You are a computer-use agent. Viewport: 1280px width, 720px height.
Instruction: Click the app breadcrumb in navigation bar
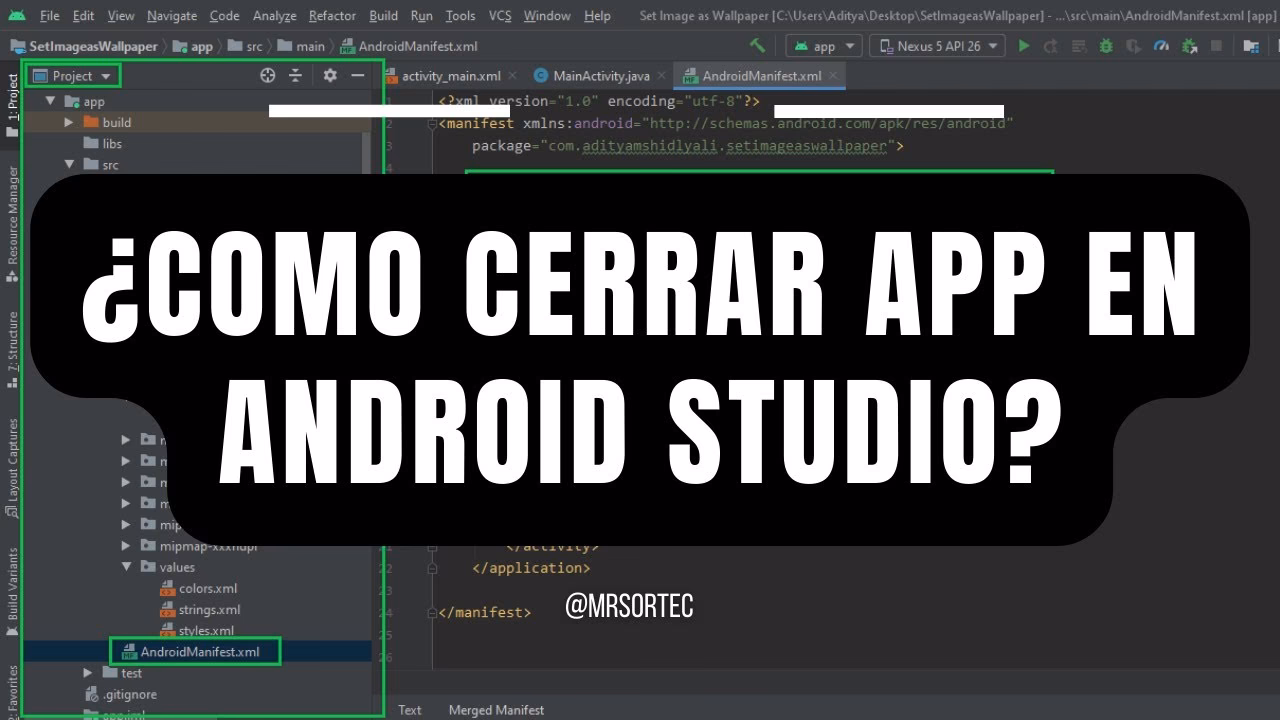[x=192, y=46]
